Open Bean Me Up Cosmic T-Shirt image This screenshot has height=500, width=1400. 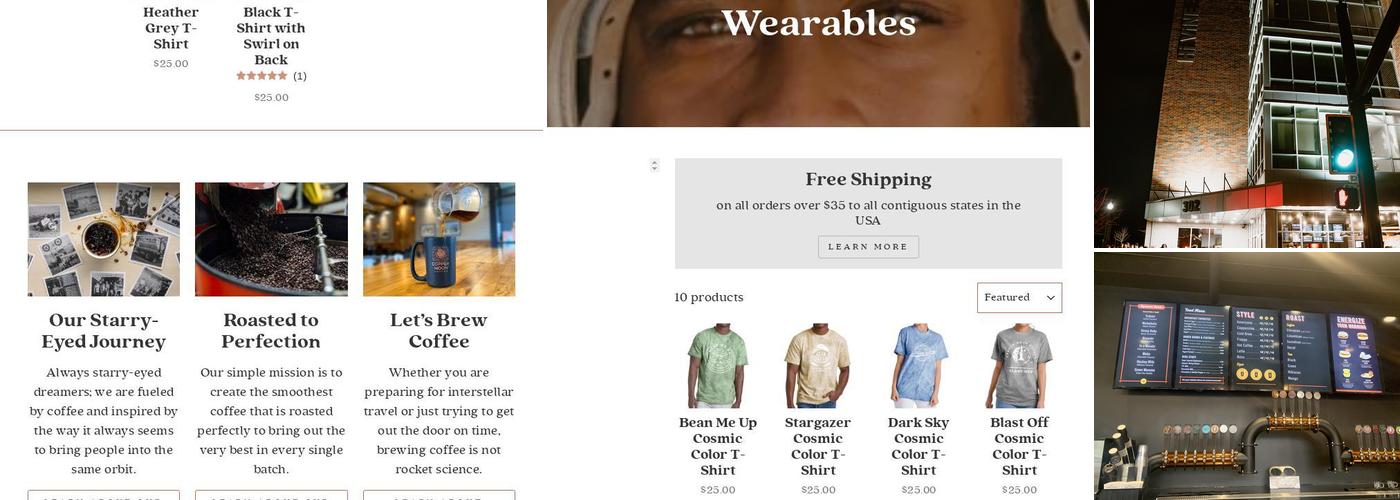coord(718,365)
